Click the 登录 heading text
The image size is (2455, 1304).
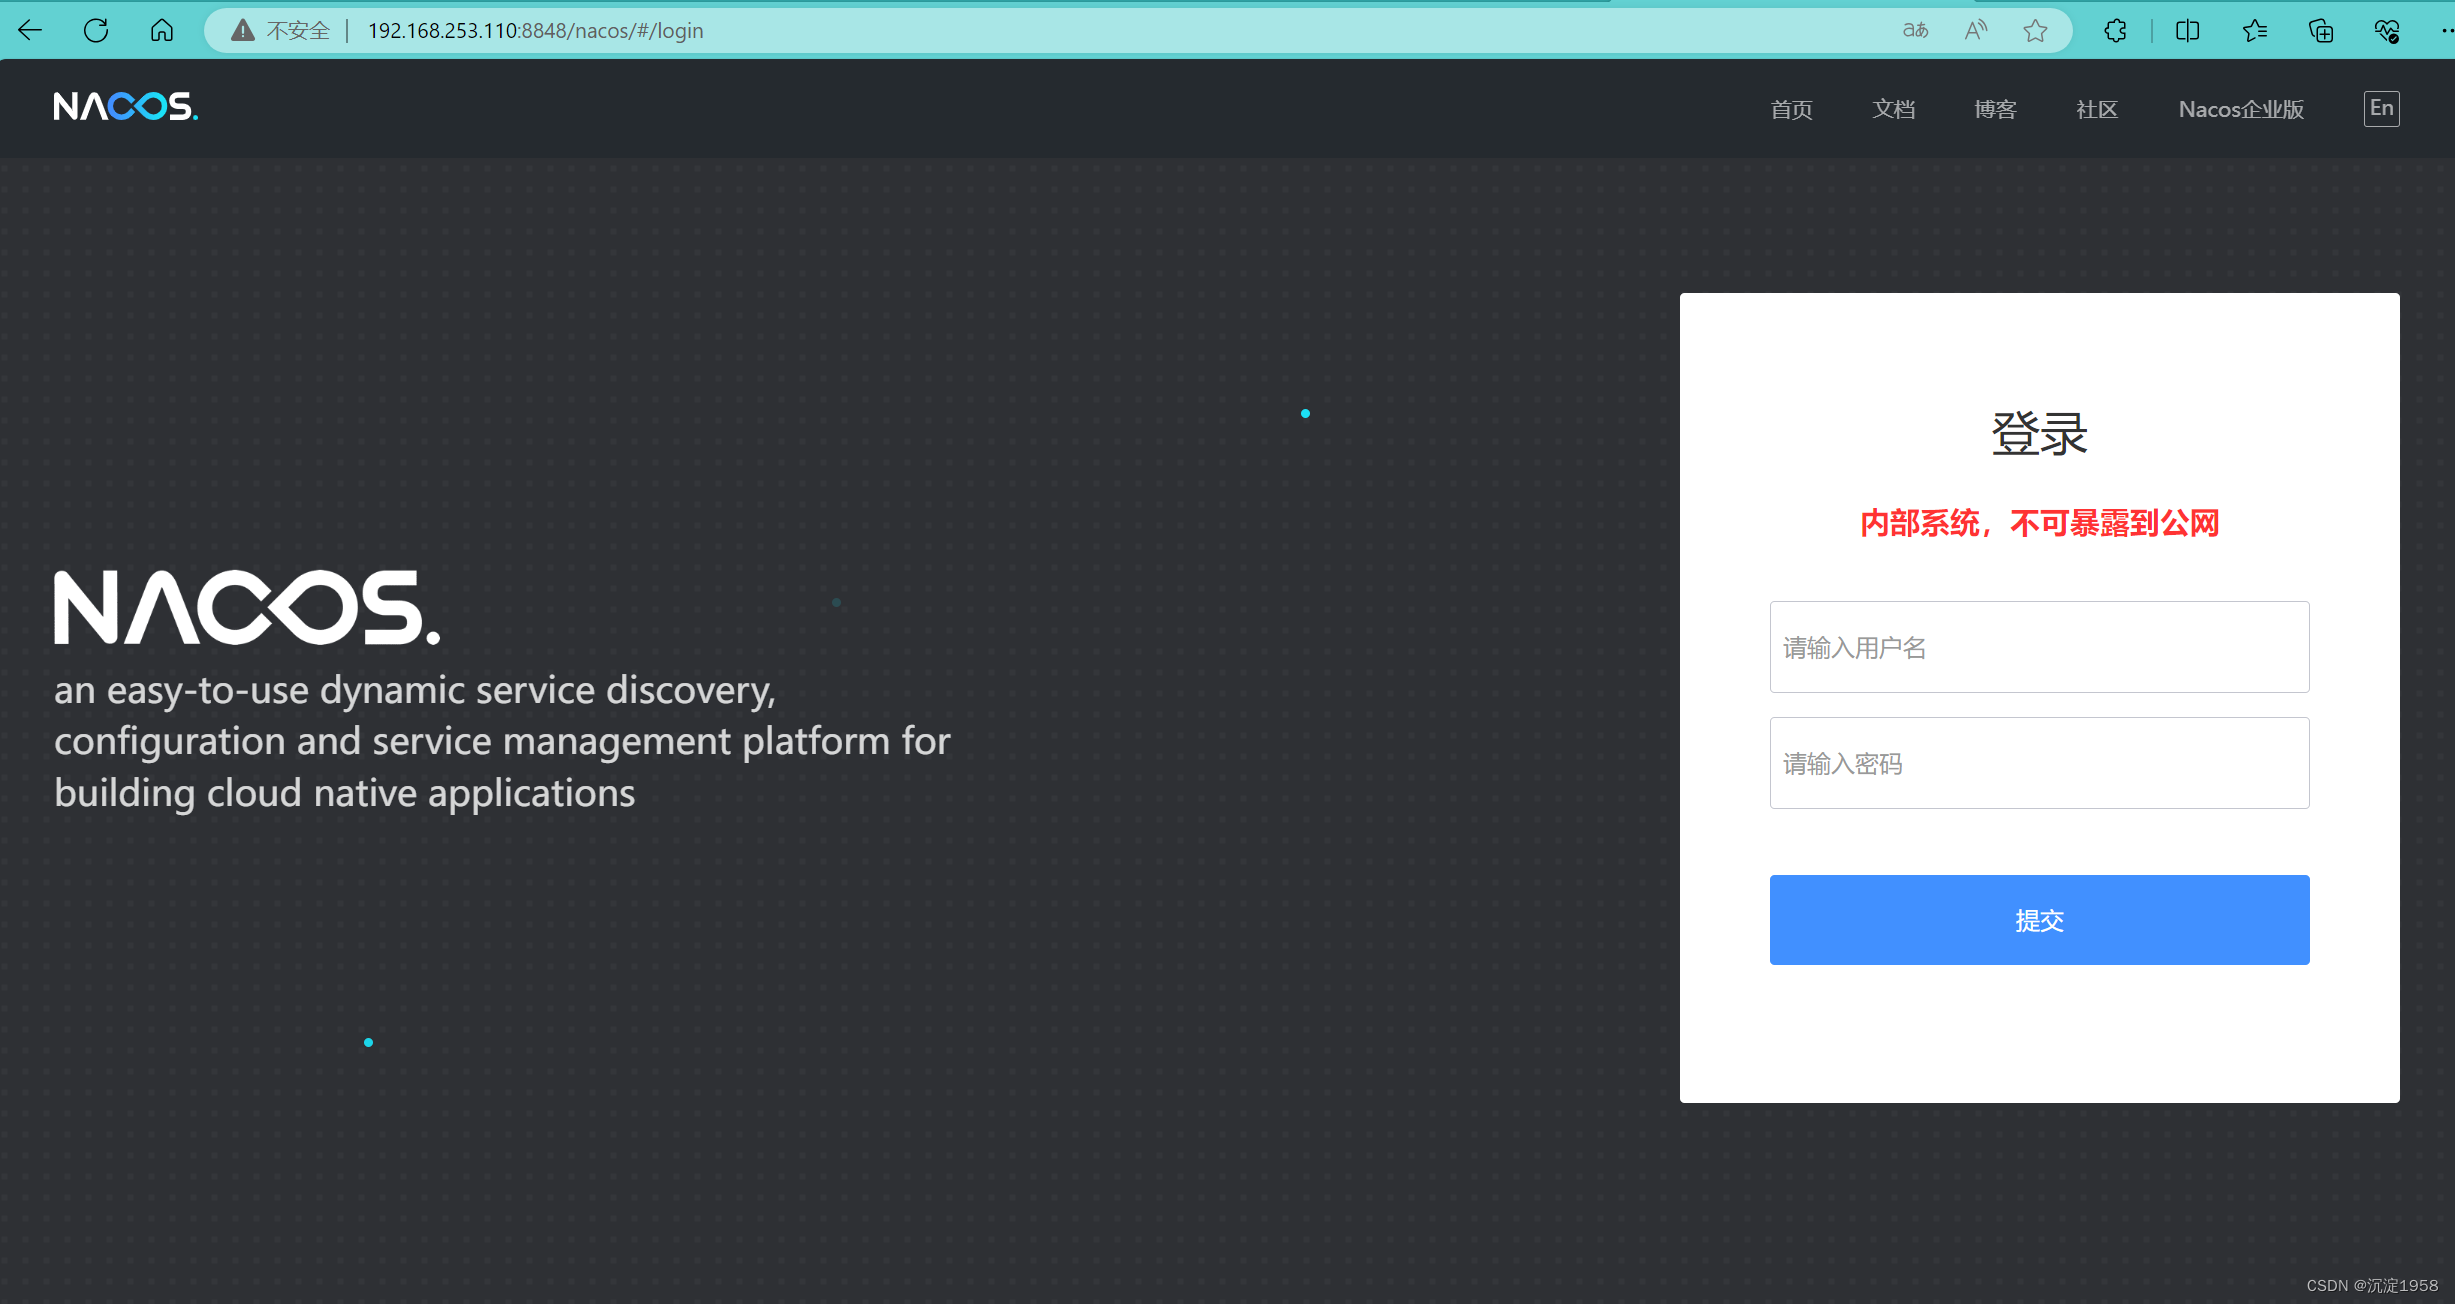[2039, 434]
